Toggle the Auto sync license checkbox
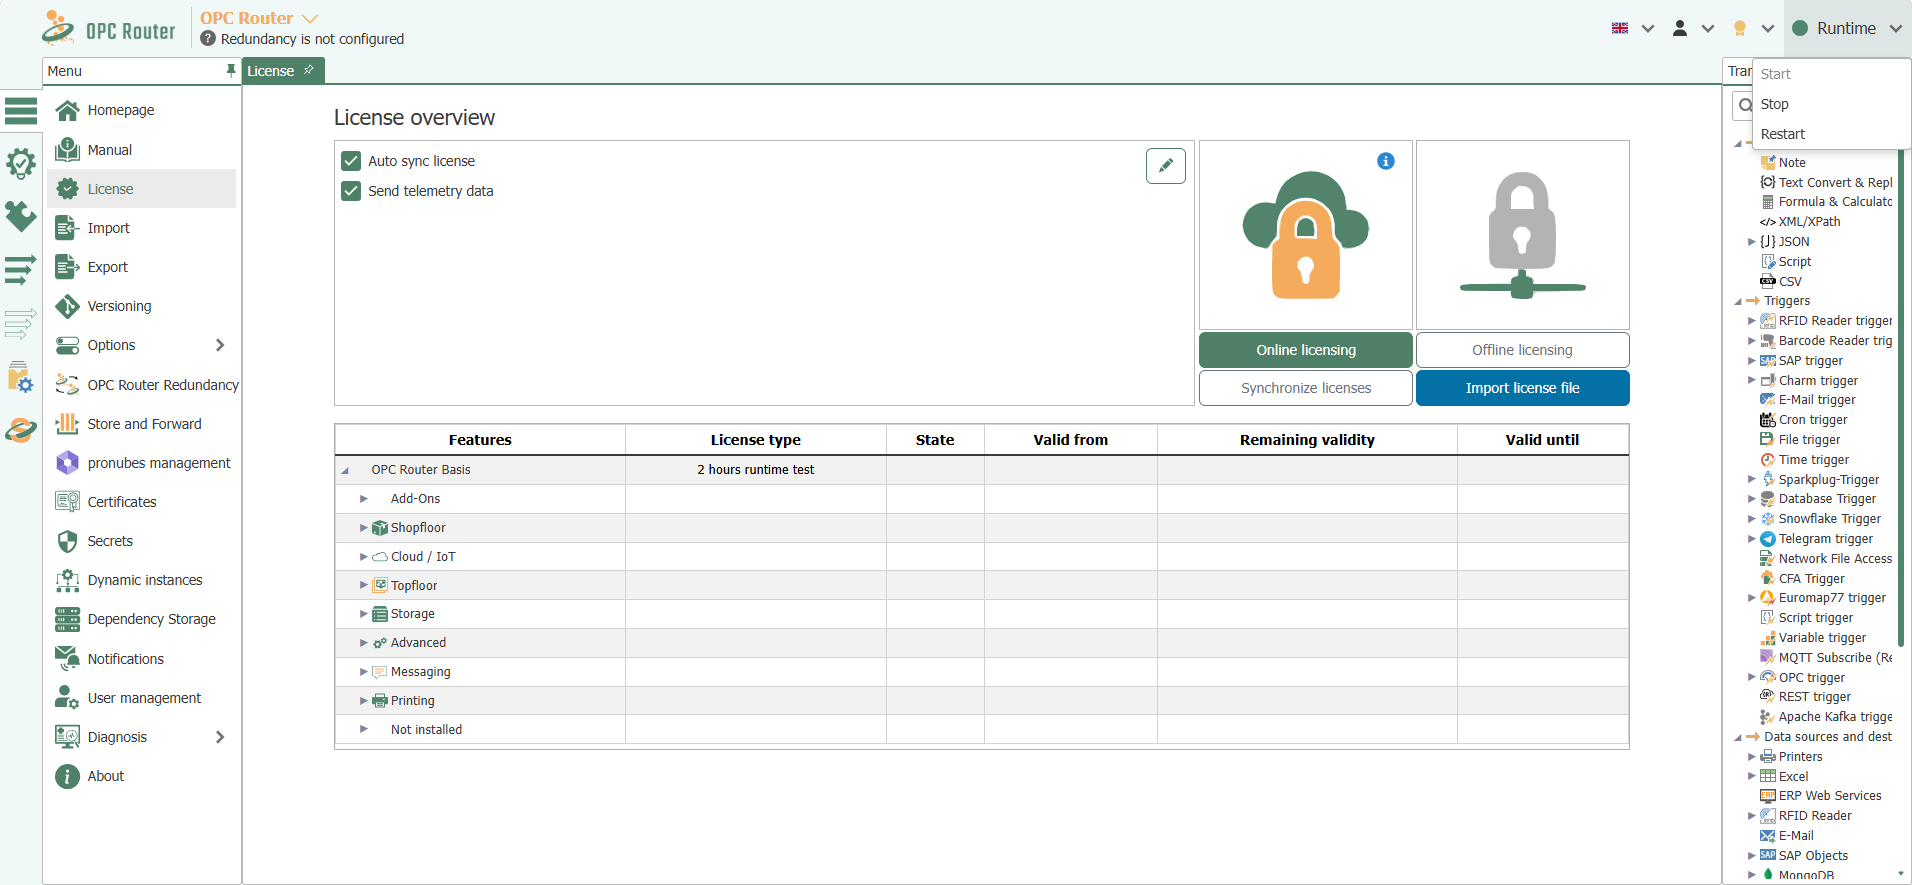The height and width of the screenshot is (885, 1912). tap(351, 161)
